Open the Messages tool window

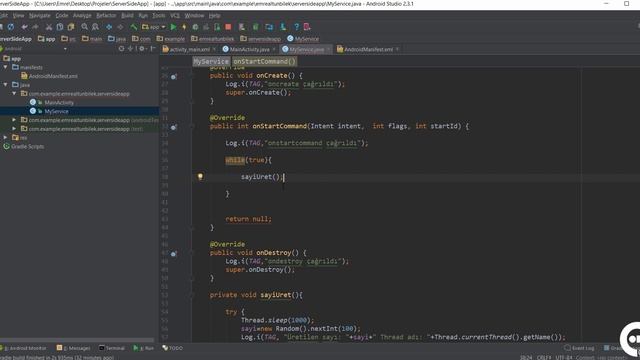click(73, 348)
